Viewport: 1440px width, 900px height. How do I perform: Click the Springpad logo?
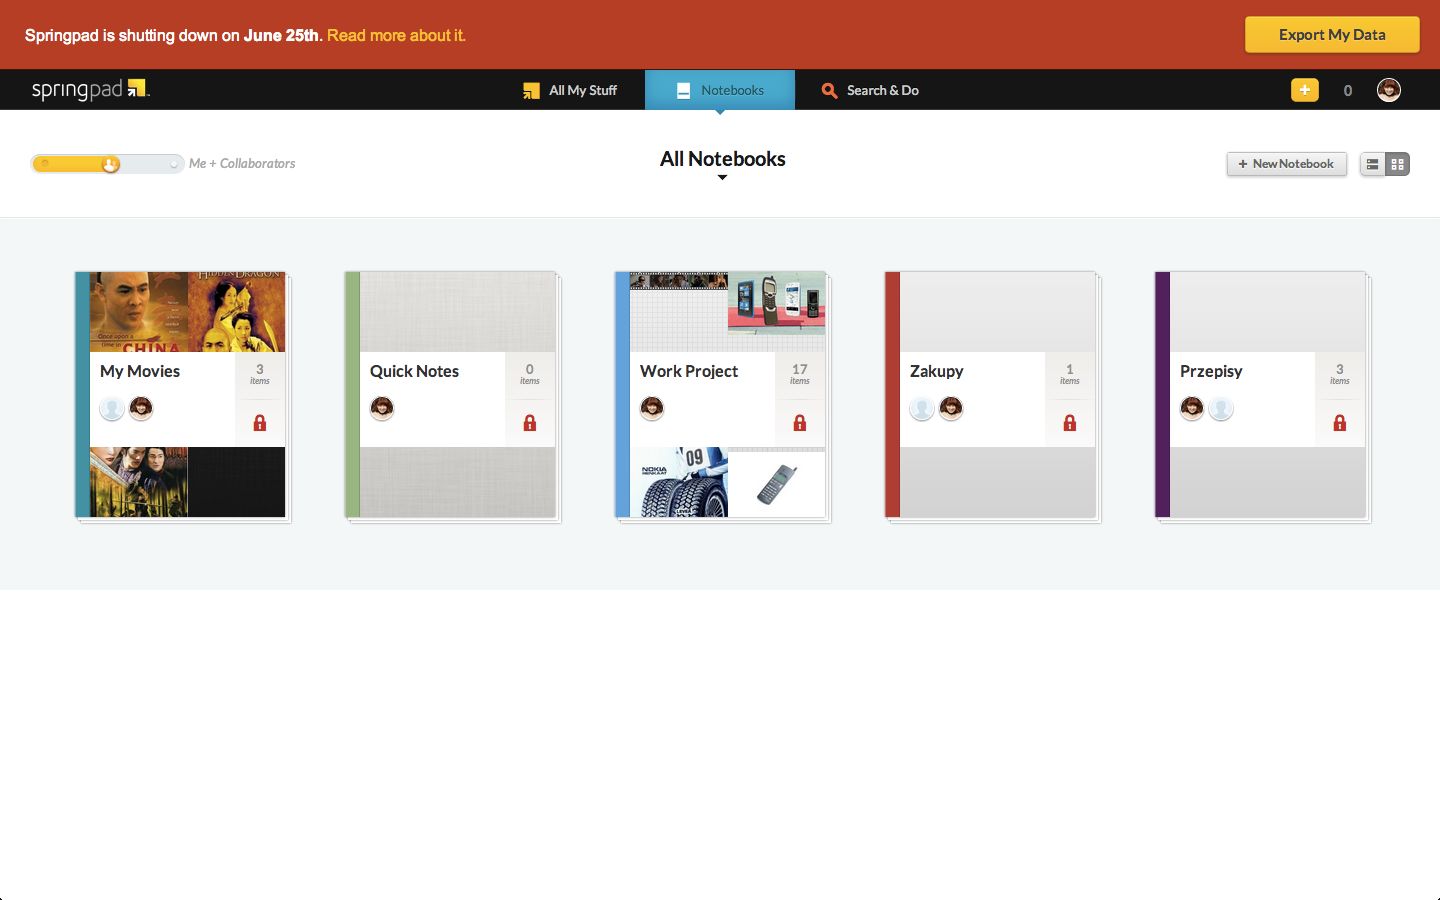pos(90,89)
